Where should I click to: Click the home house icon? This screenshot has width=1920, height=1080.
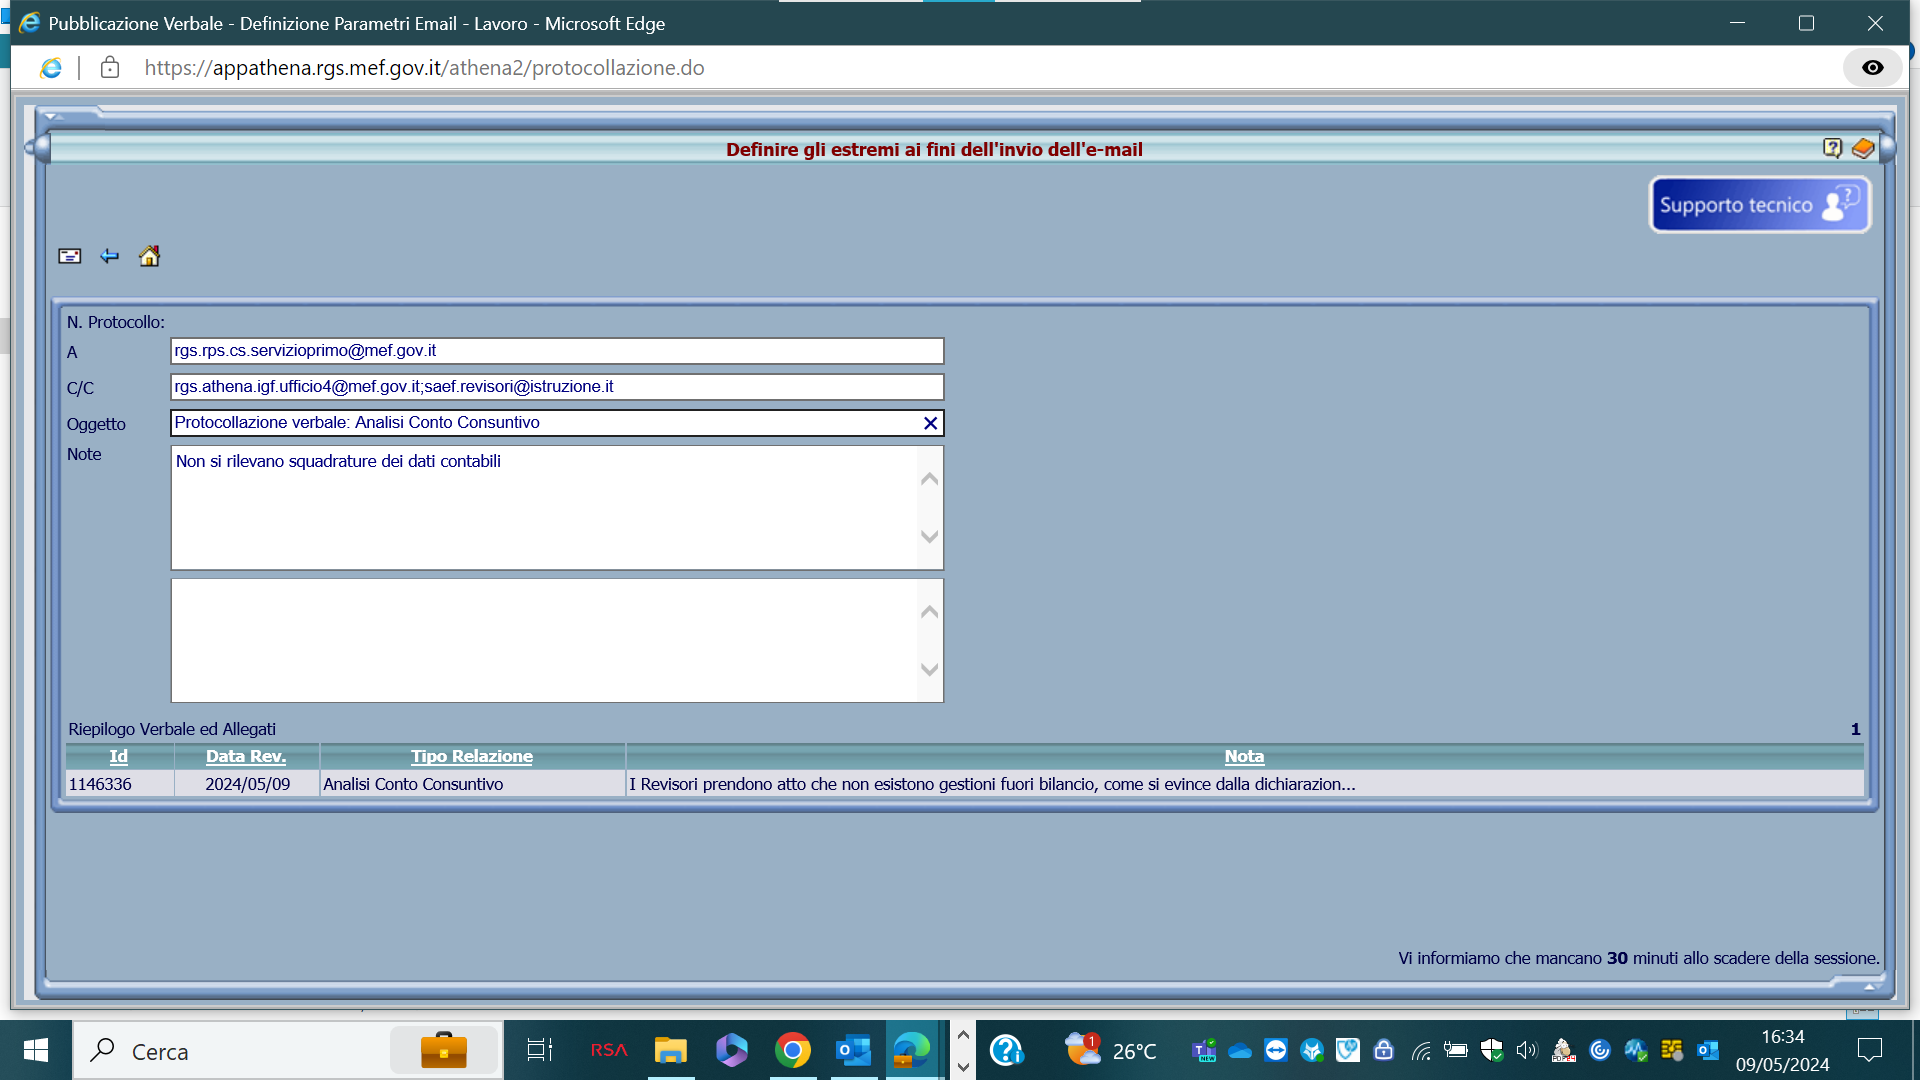(x=149, y=256)
